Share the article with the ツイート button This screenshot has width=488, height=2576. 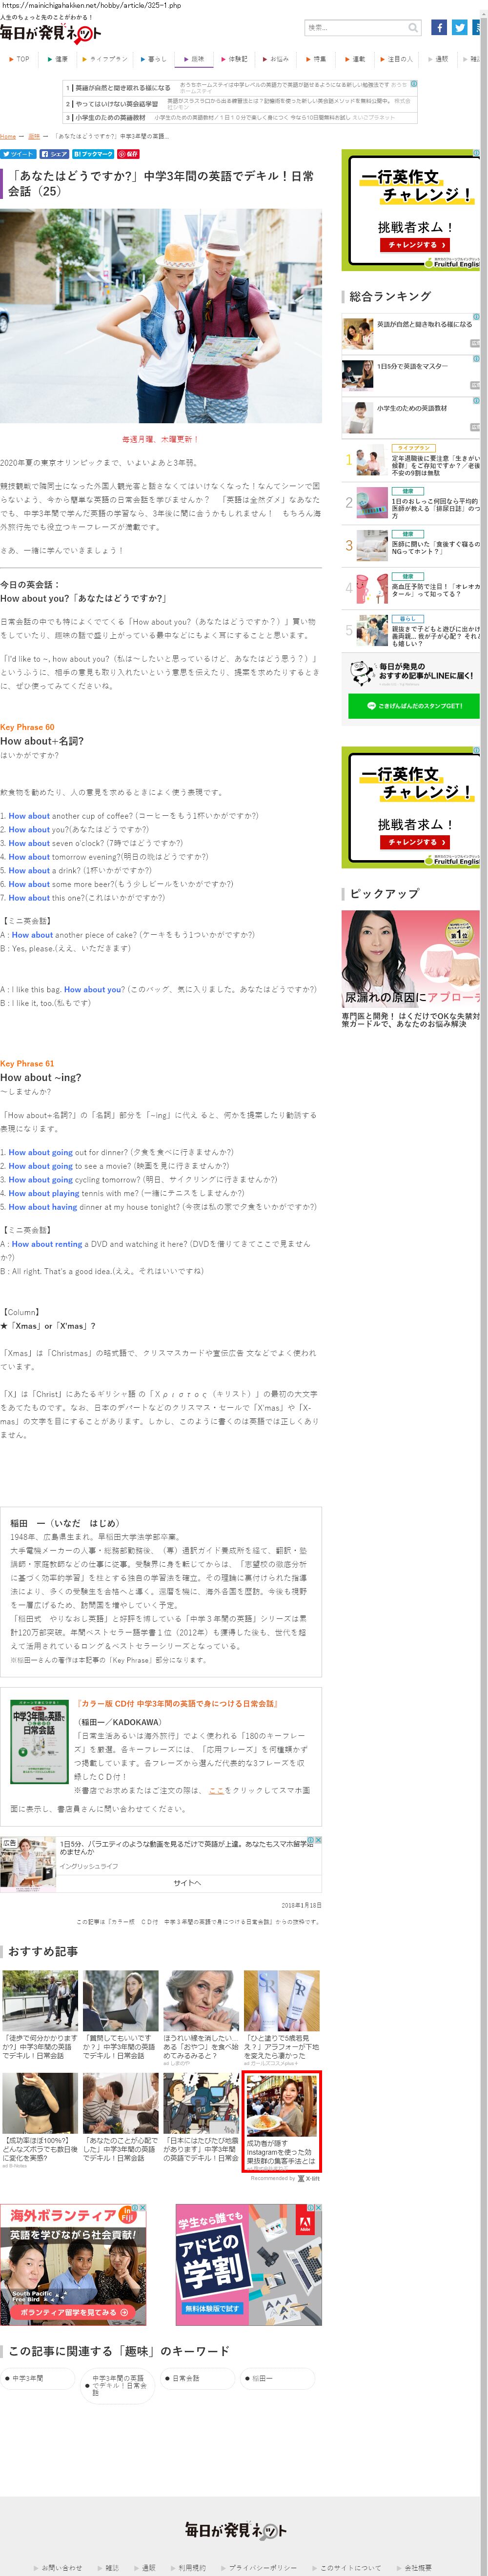pos(18,154)
